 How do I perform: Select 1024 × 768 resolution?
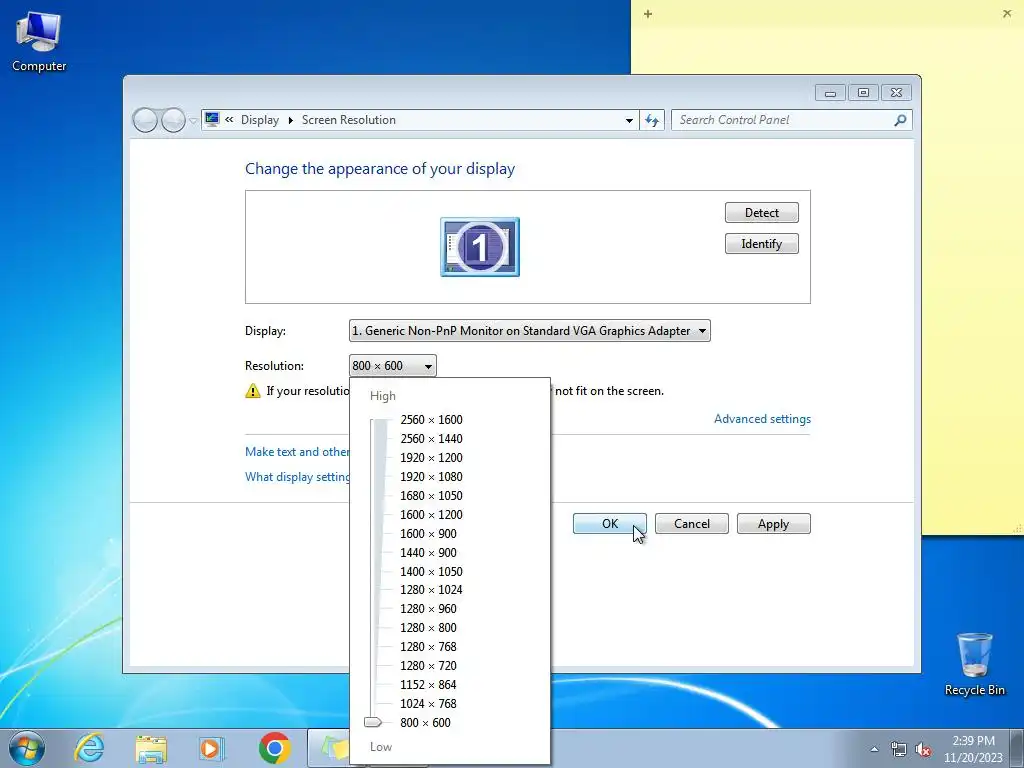(428, 703)
